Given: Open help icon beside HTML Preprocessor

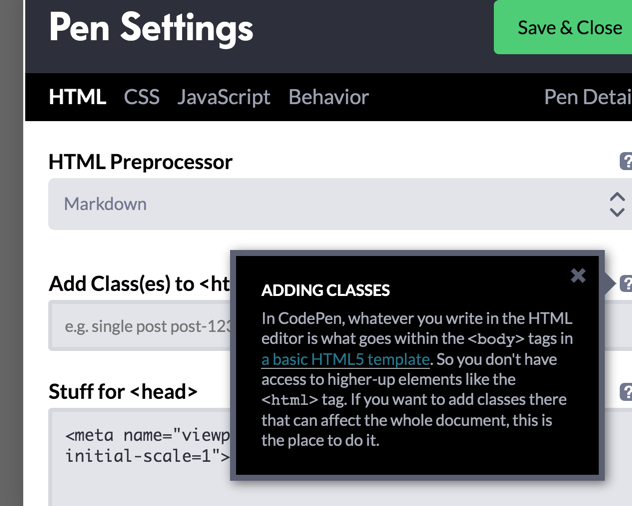Looking at the screenshot, I should pyautogui.click(x=626, y=161).
